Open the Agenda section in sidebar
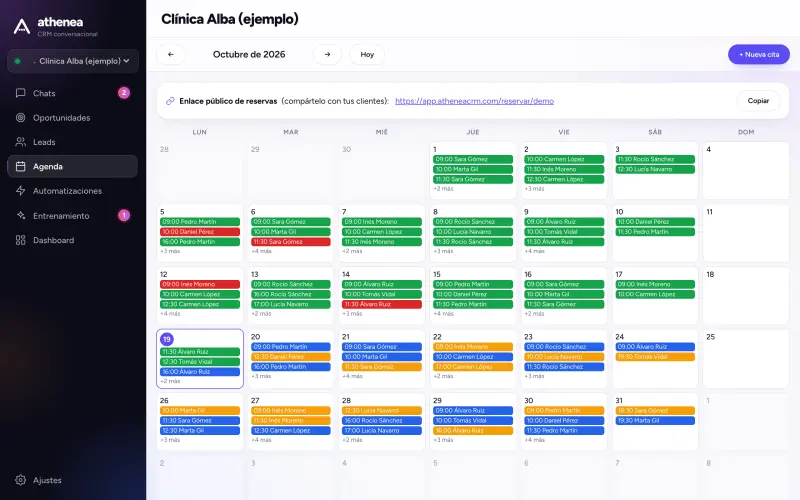Viewport: 800px width, 500px height. (x=72, y=166)
